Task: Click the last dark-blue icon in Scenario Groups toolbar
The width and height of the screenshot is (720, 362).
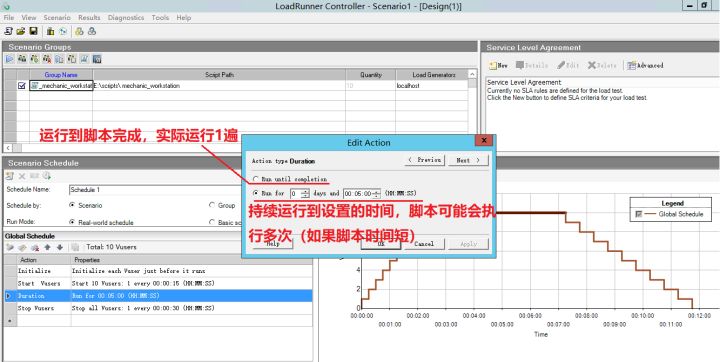Action: (96, 59)
